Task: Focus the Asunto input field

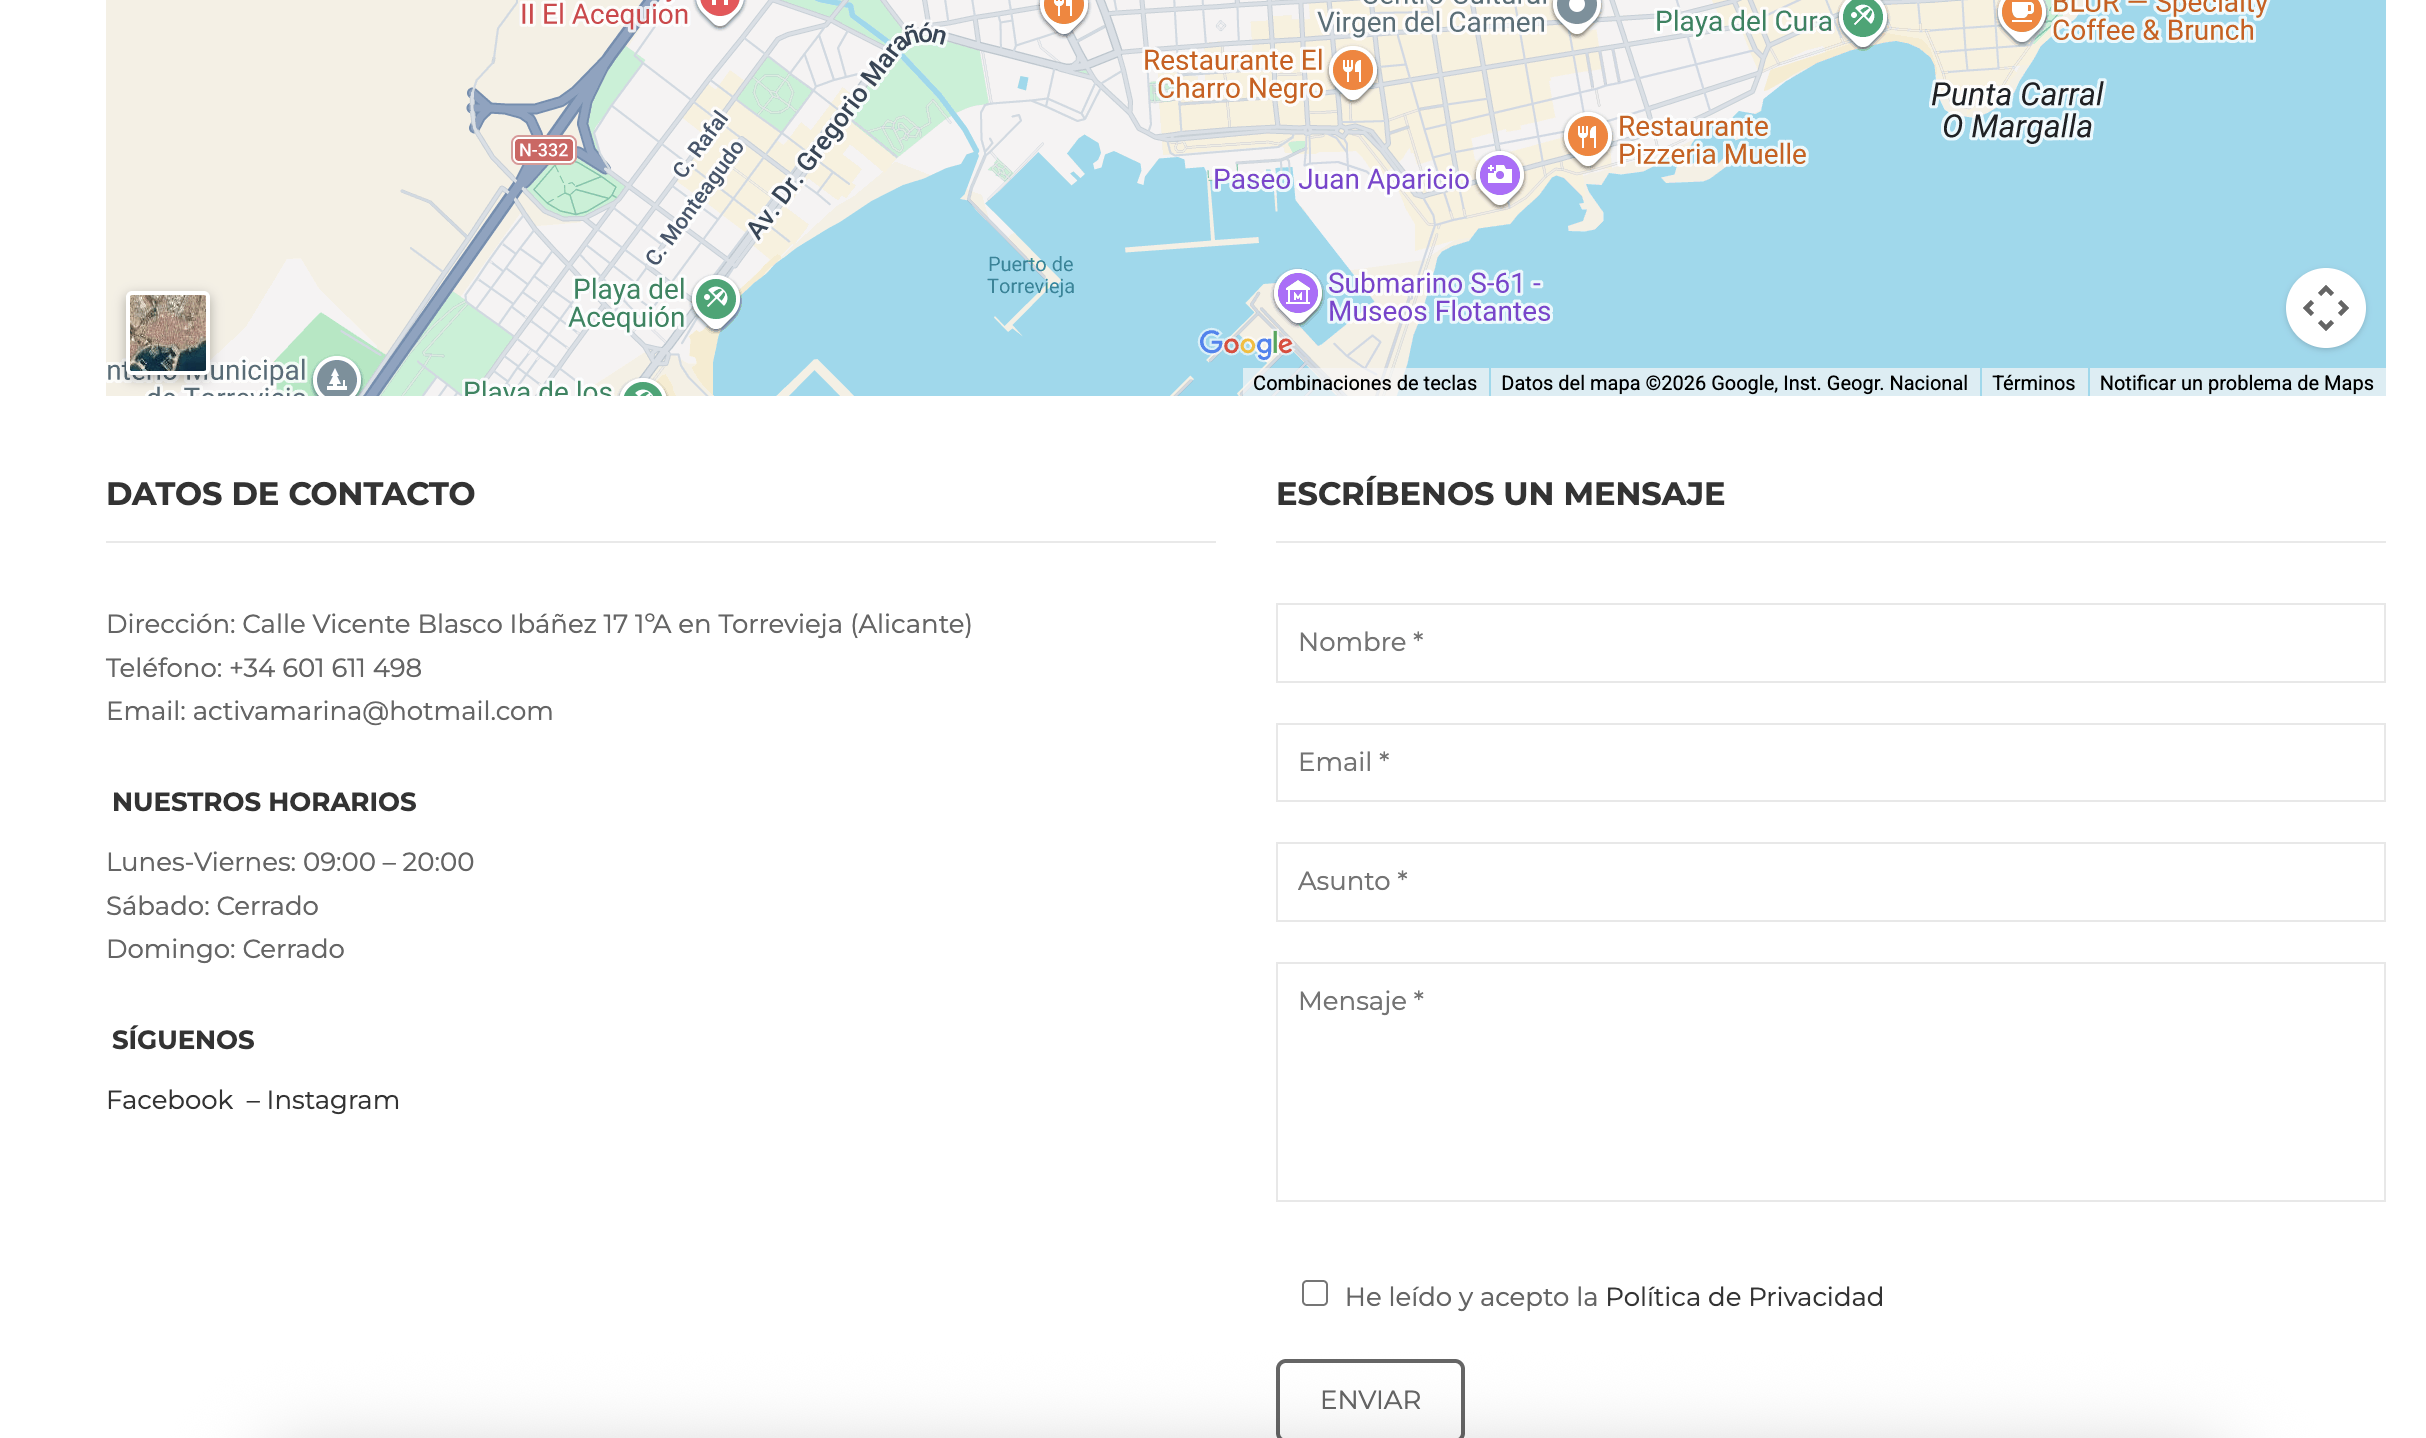Action: pos(1830,882)
